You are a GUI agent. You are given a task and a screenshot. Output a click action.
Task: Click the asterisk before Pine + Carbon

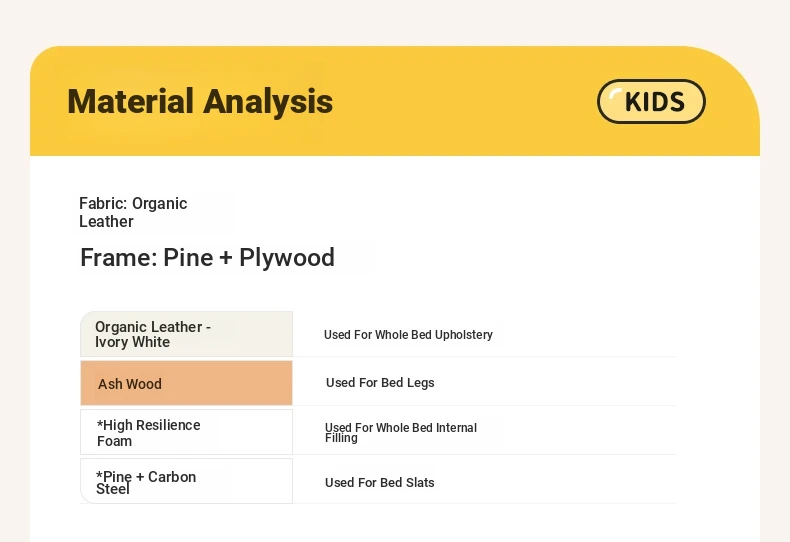tap(99, 475)
